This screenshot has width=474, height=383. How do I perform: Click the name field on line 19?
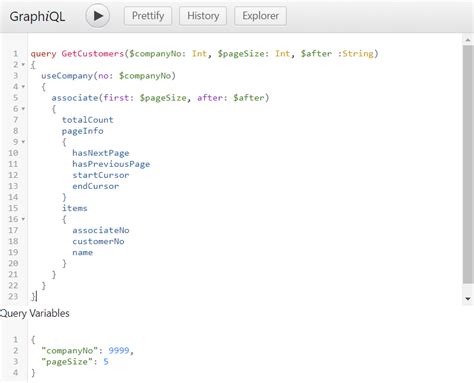click(x=82, y=252)
